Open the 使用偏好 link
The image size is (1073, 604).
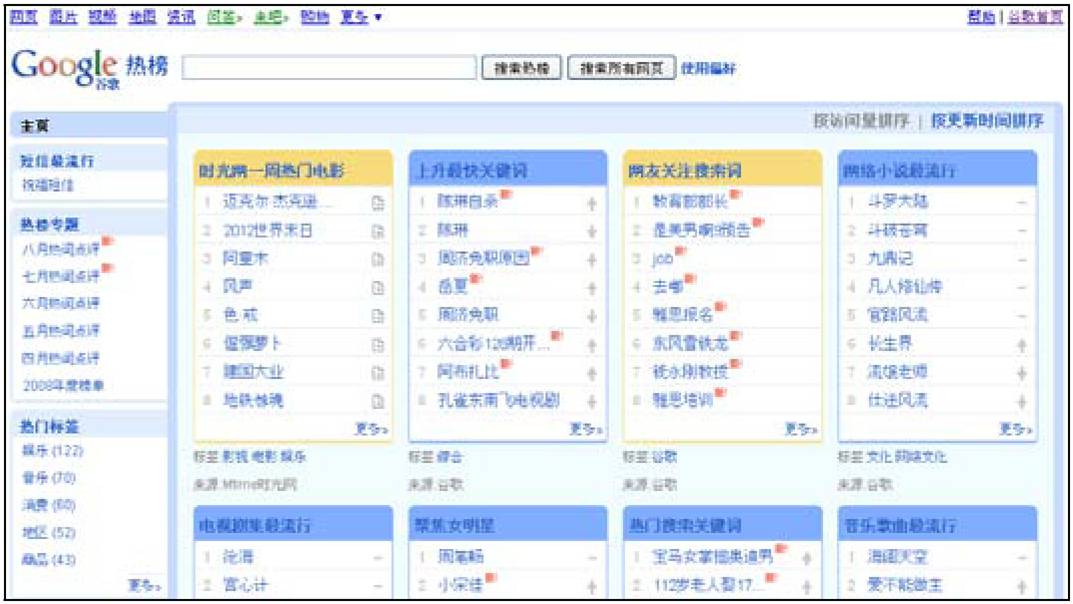pyautogui.click(x=708, y=68)
